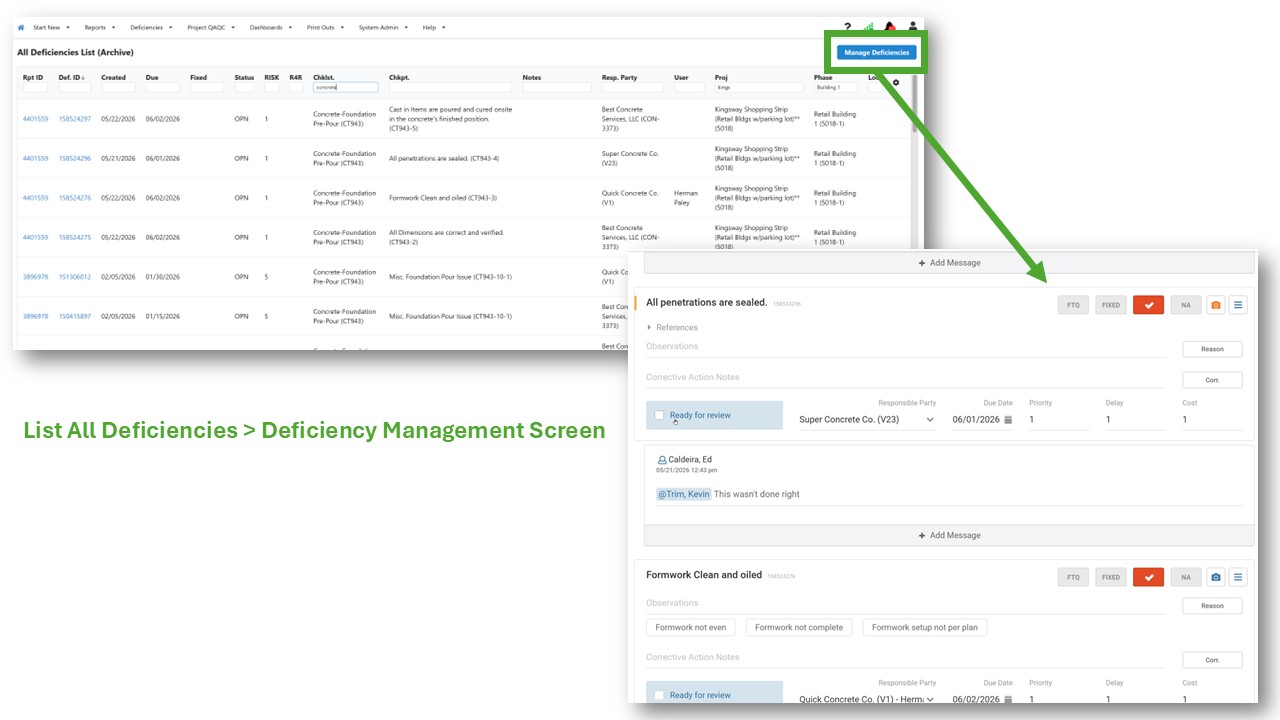Click NA for All penetrations are sealed
The image size is (1280, 720).
1185,305
